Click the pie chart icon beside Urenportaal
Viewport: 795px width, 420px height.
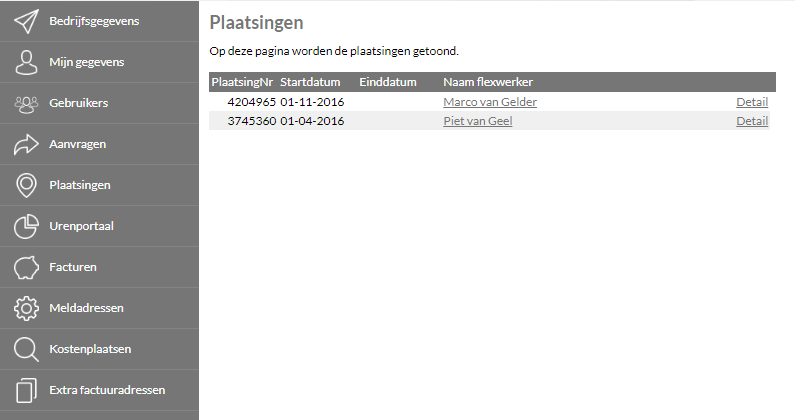coord(26,226)
